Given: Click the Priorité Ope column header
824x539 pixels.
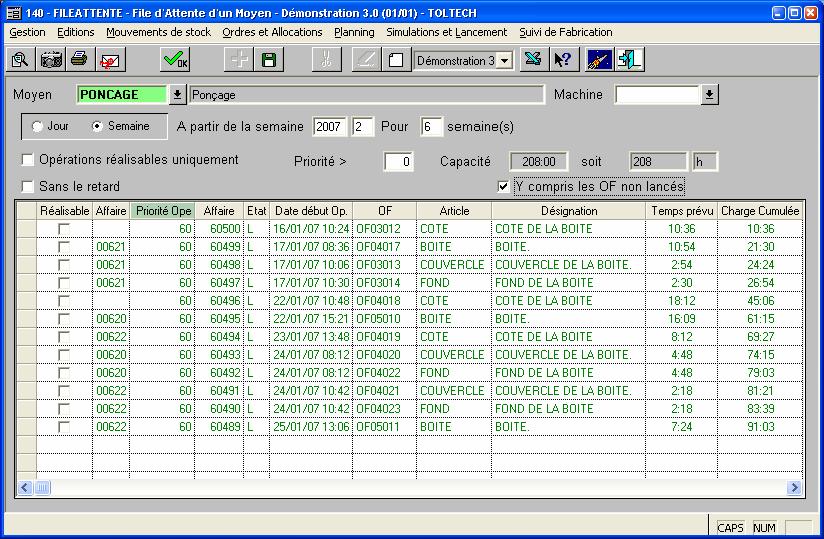Looking at the screenshot, I should pos(162,211).
